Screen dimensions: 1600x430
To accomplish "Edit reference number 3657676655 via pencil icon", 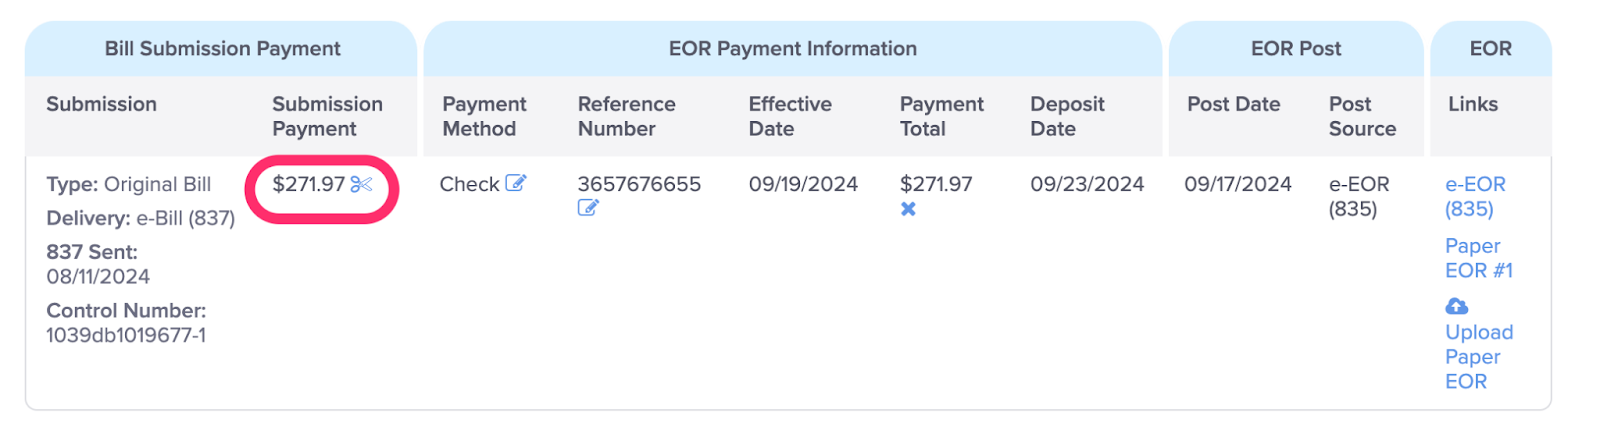I will tap(588, 208).
